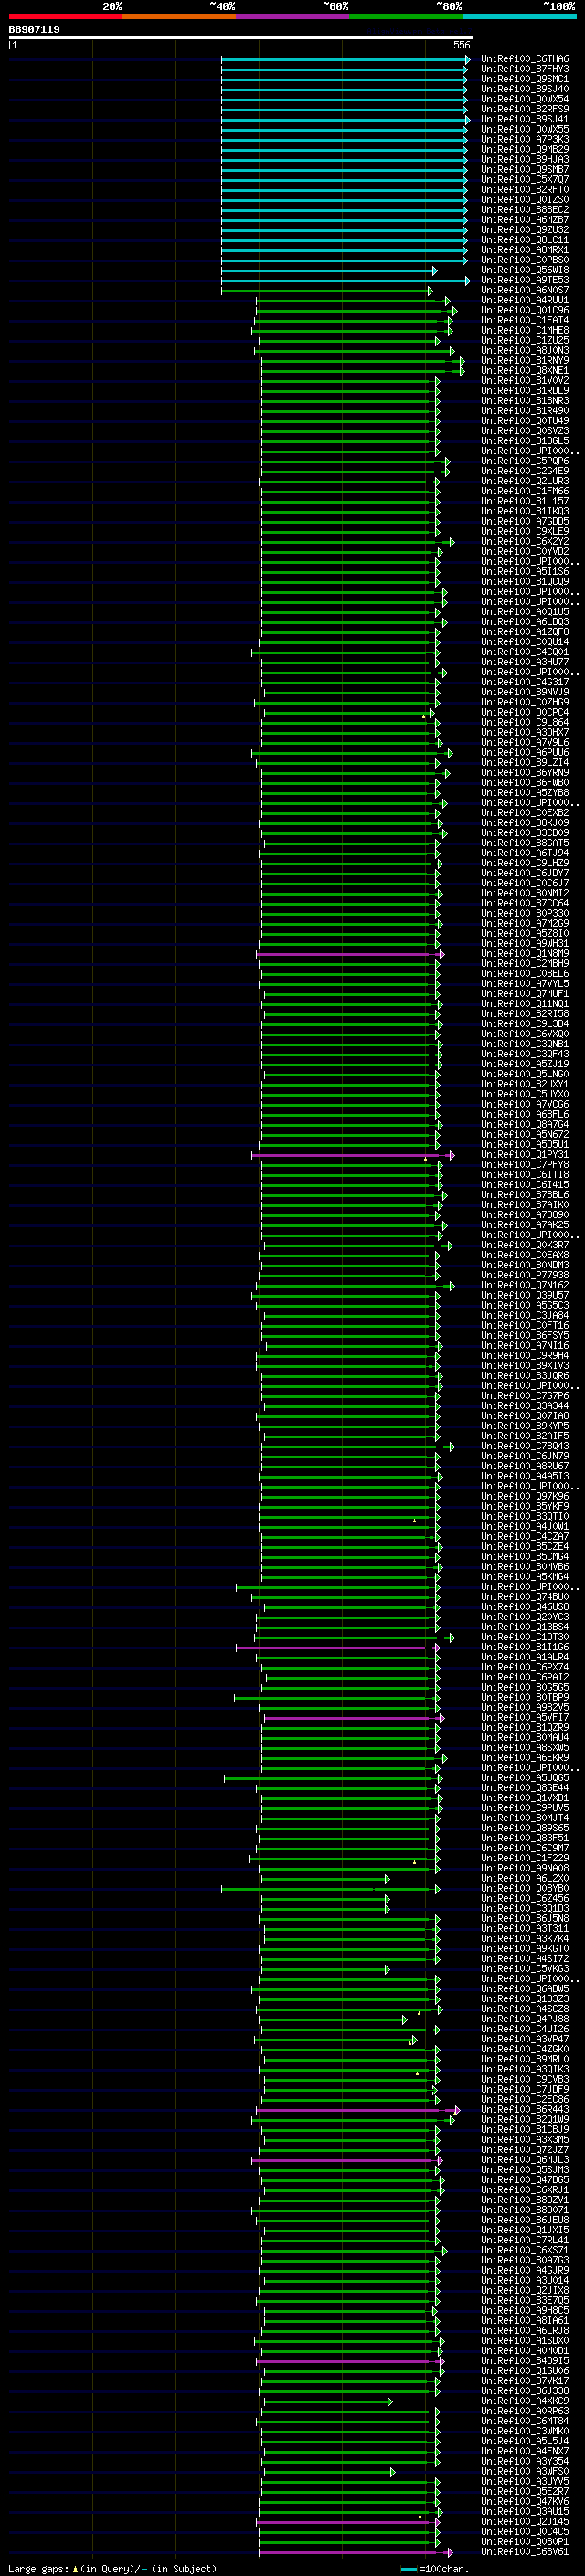
Task: Select the UniRef100_C1EAT4 label
Action: (525, 321)
